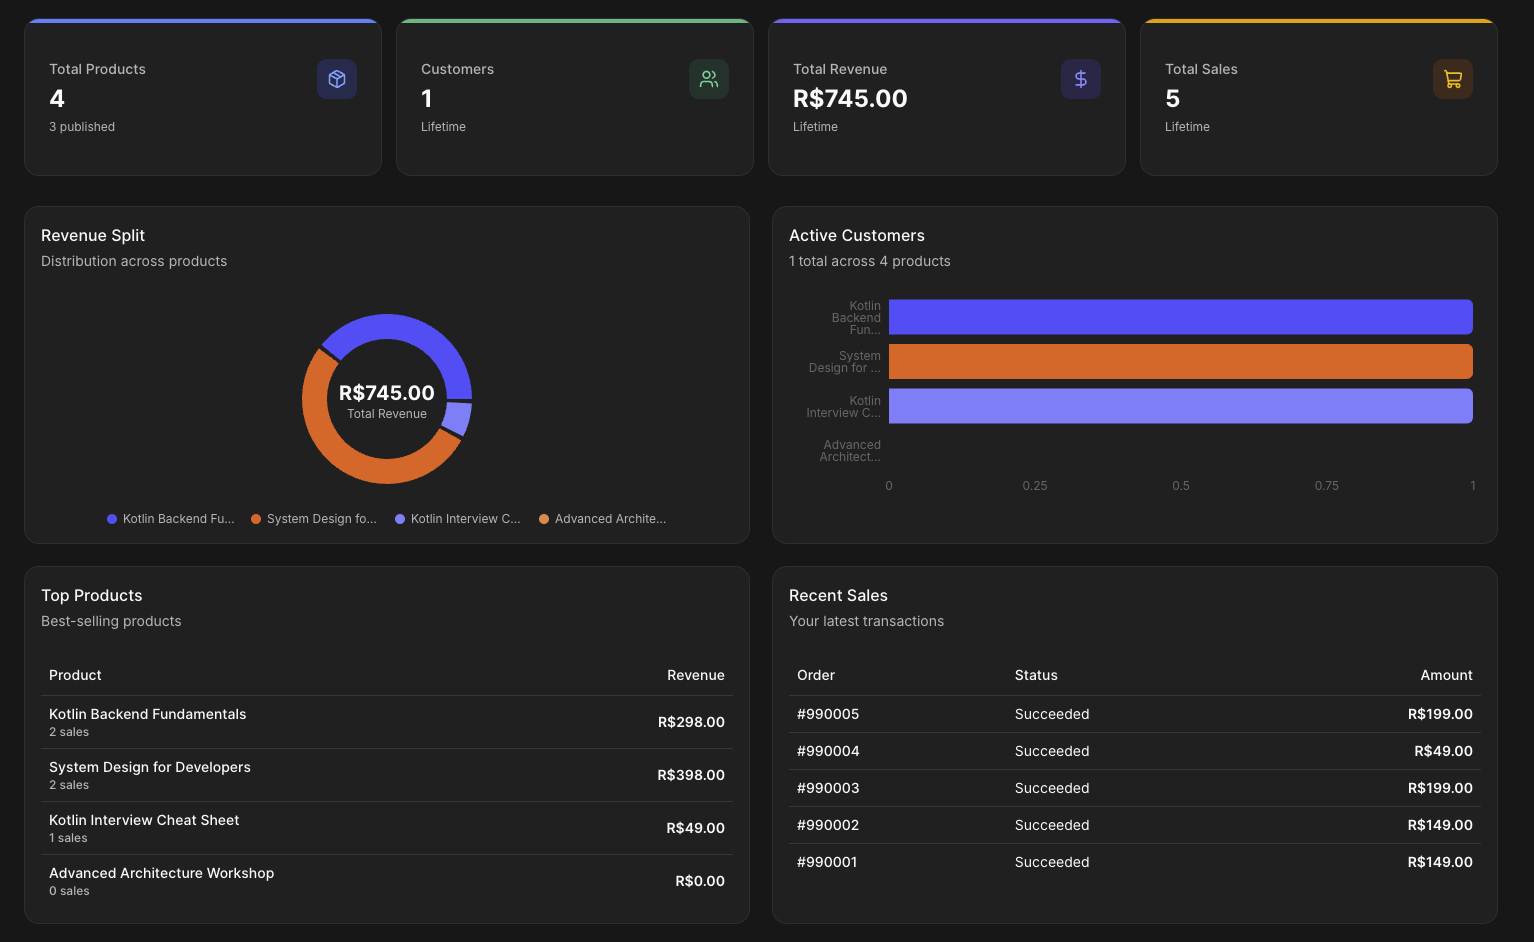Click the Advanced Architect... axis label
The image size is (1534, 942).
click(850, 451)
